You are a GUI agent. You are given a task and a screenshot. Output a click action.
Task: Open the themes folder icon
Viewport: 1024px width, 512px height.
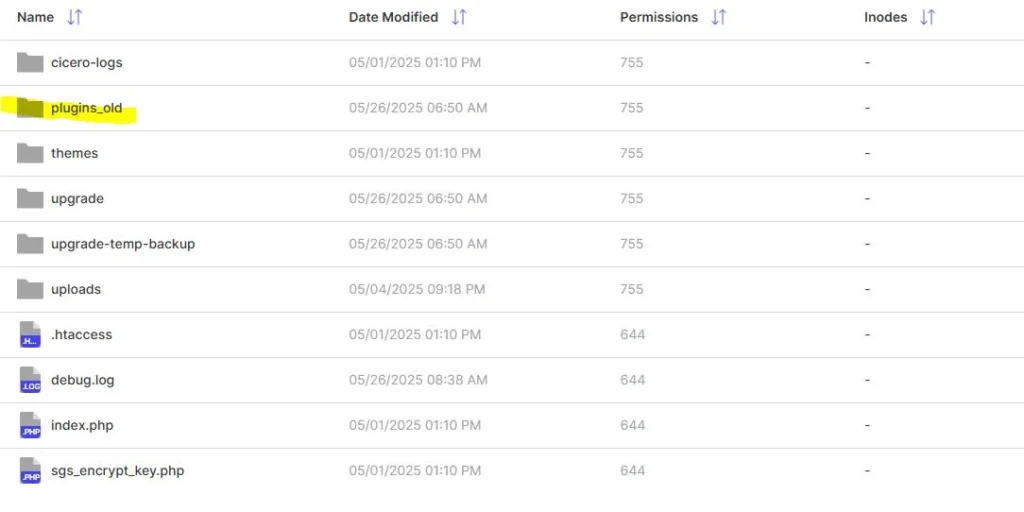30,153
